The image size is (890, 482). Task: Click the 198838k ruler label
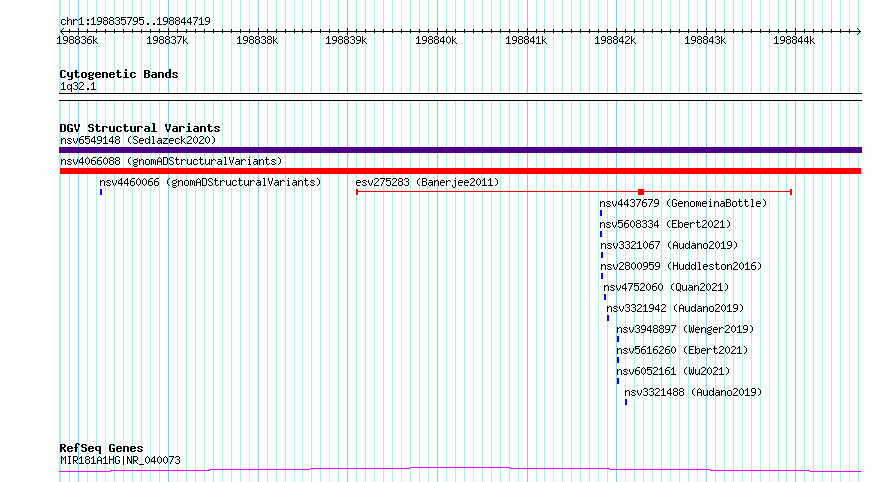tap(257, 40)
